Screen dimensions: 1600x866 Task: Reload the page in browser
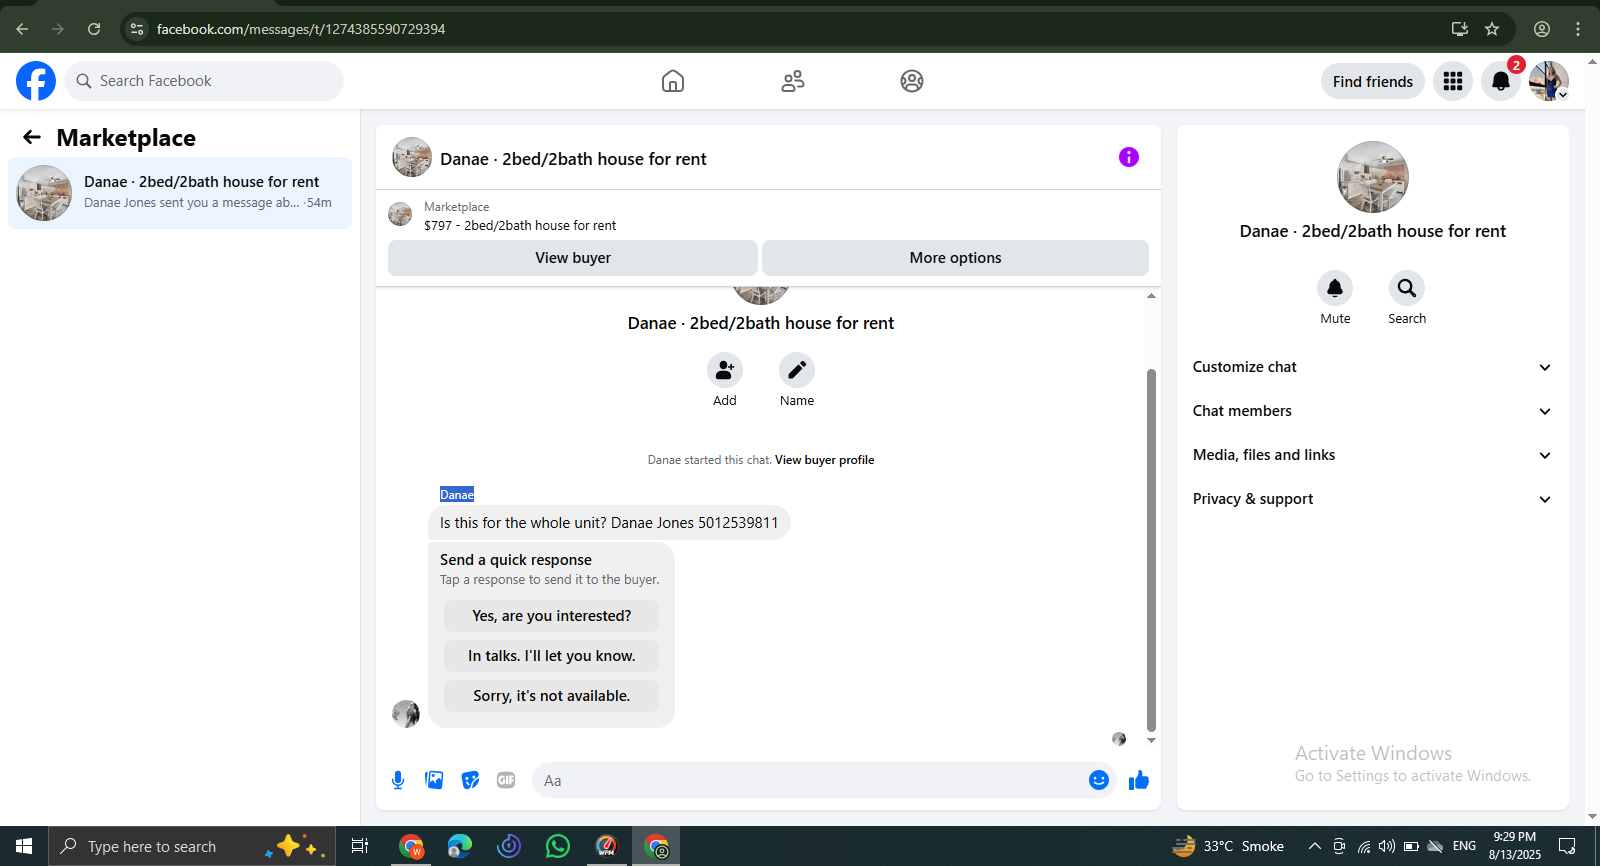(94, 29)
